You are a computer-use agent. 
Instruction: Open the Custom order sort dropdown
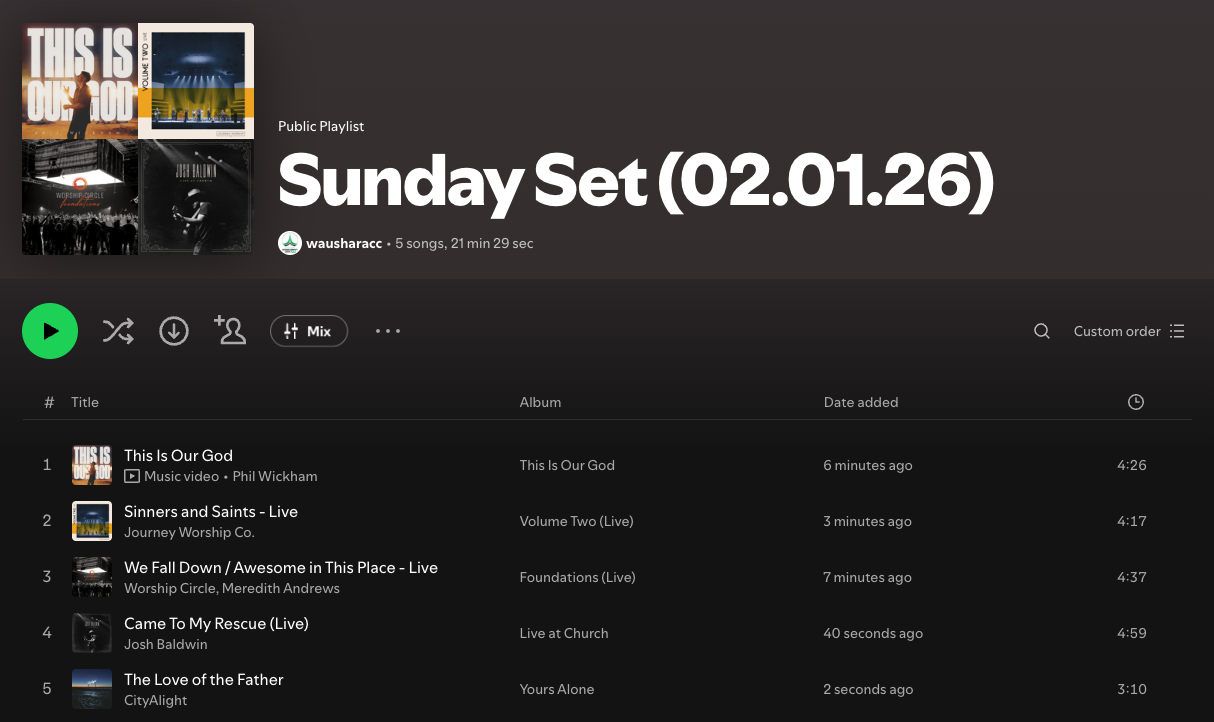(x=1129, y=331)
